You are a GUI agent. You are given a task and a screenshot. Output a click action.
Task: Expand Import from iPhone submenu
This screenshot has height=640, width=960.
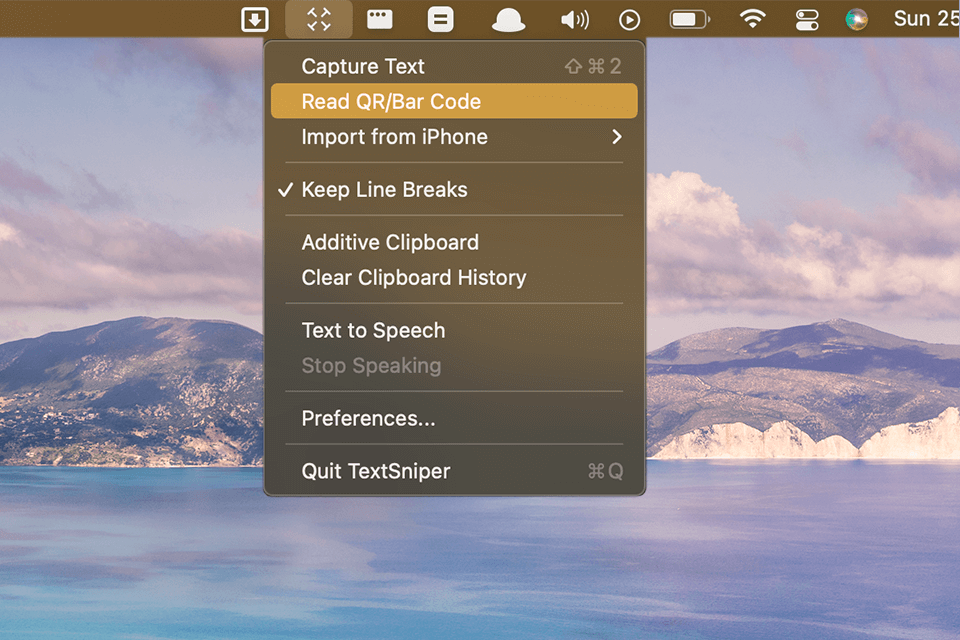pos(454,137)
